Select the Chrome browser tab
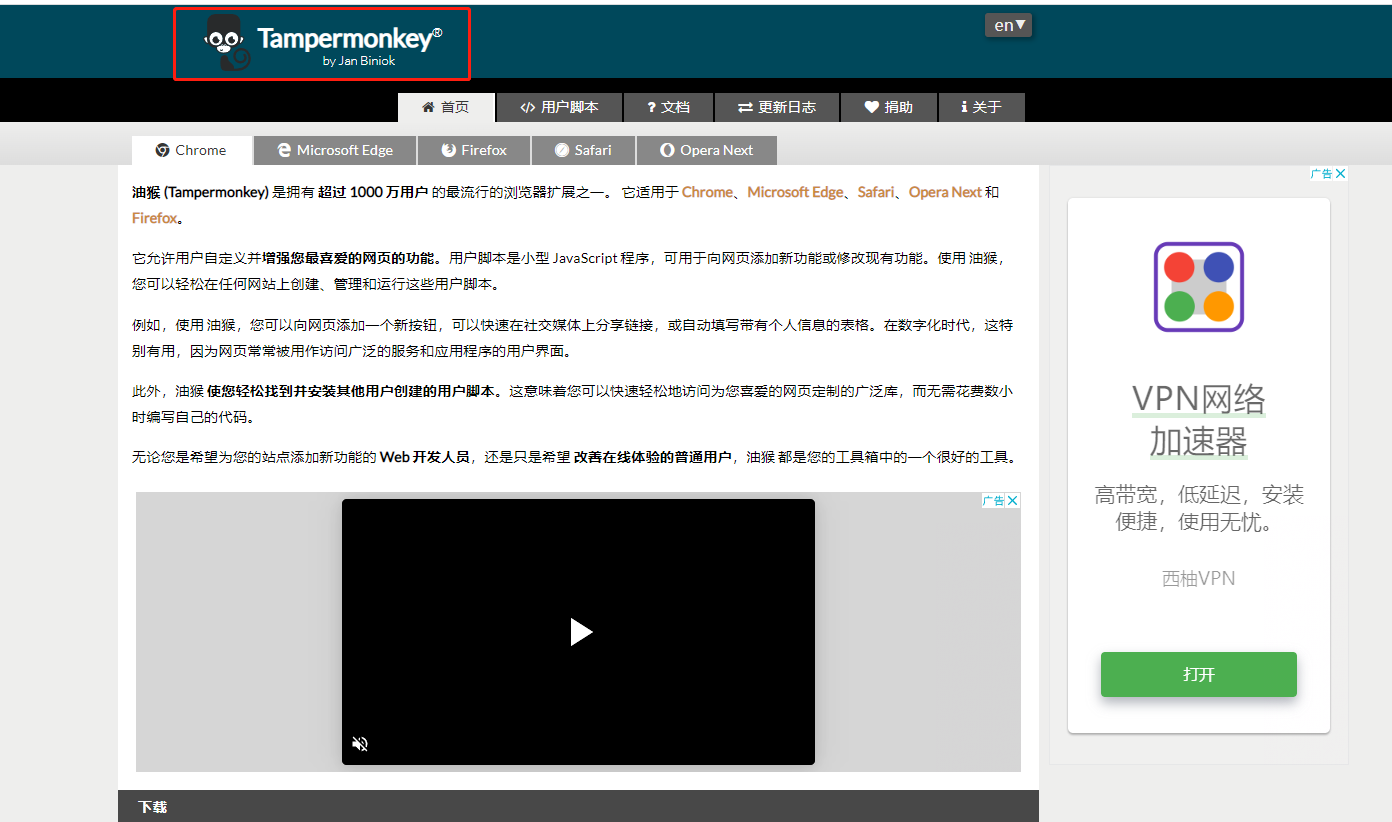 tap(192, 150)
